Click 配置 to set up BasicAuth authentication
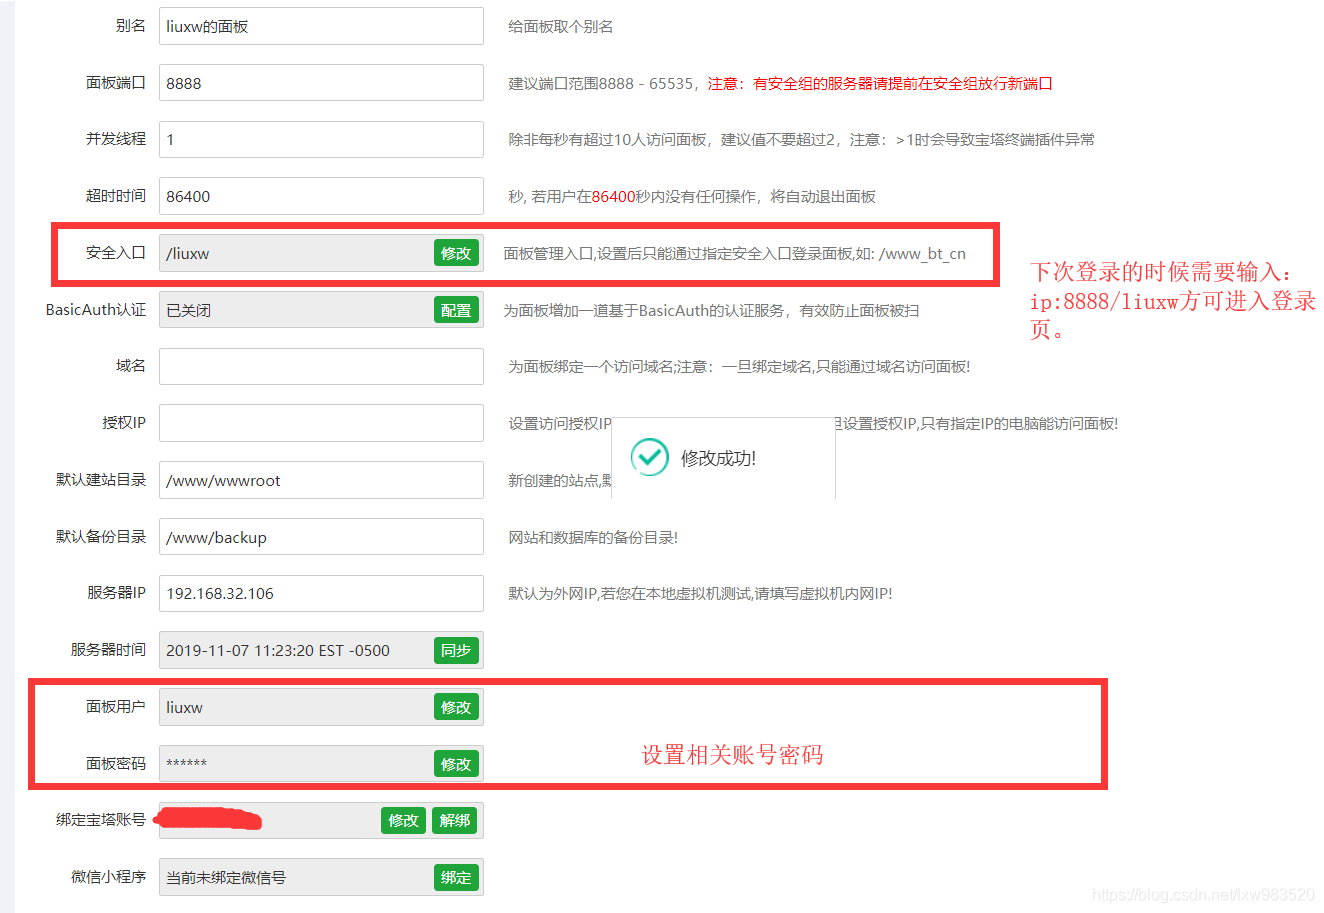The width and height of the screenshot is (1324, 913). coord(456,310)
